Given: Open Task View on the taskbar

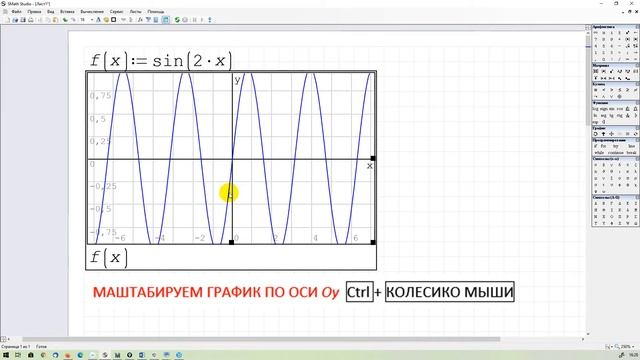Looking at the screenshot, I should coord(18,355).
